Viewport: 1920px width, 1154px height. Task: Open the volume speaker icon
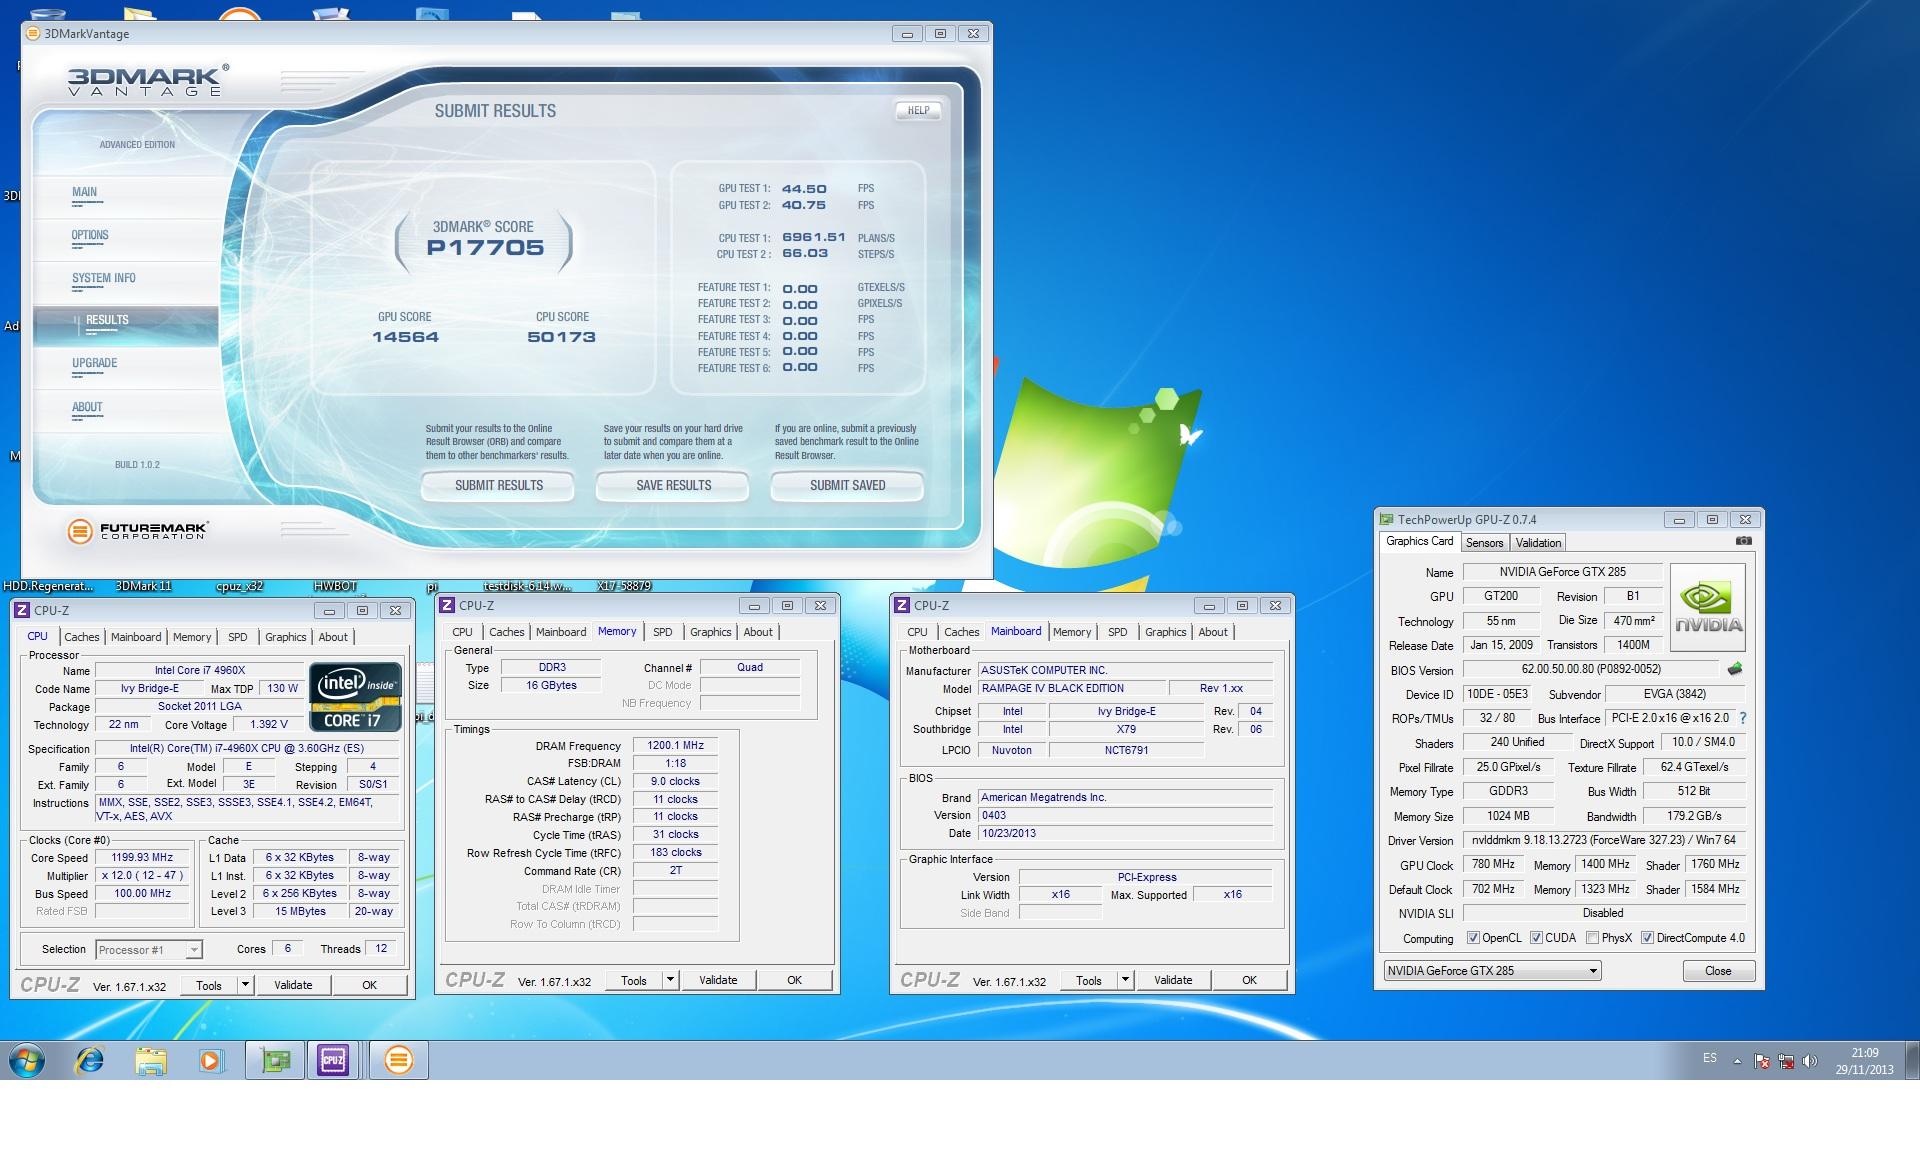1809,1061
